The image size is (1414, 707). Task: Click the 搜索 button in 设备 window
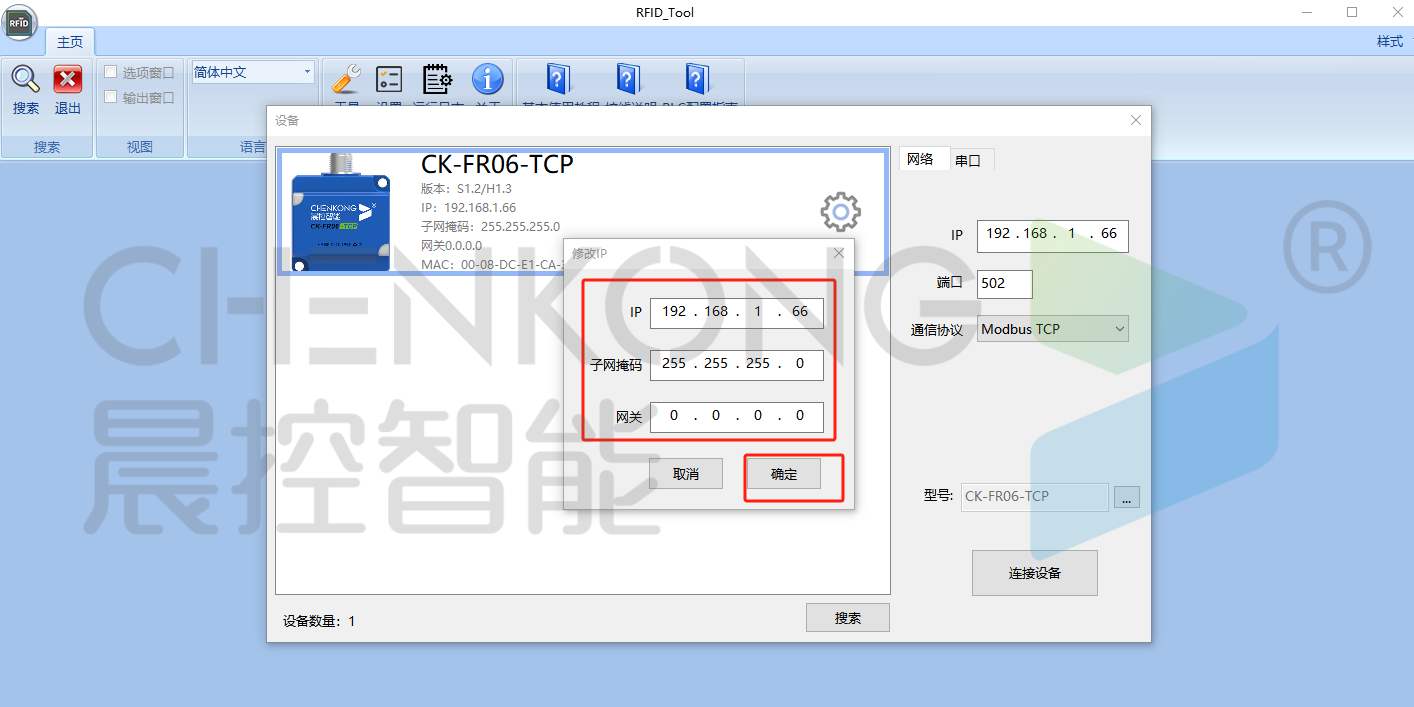pyautogui.click(x=848, y=618)
